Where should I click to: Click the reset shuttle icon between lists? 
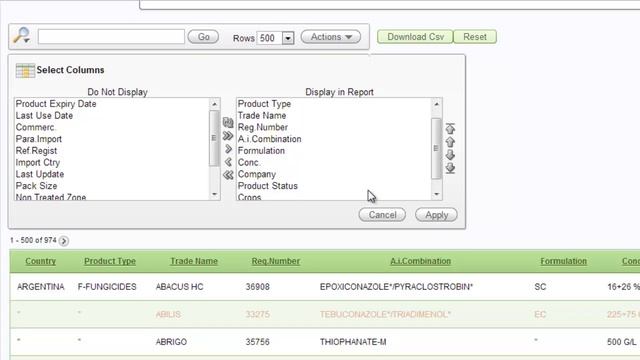pyautogui.click(x=228, y=122)
